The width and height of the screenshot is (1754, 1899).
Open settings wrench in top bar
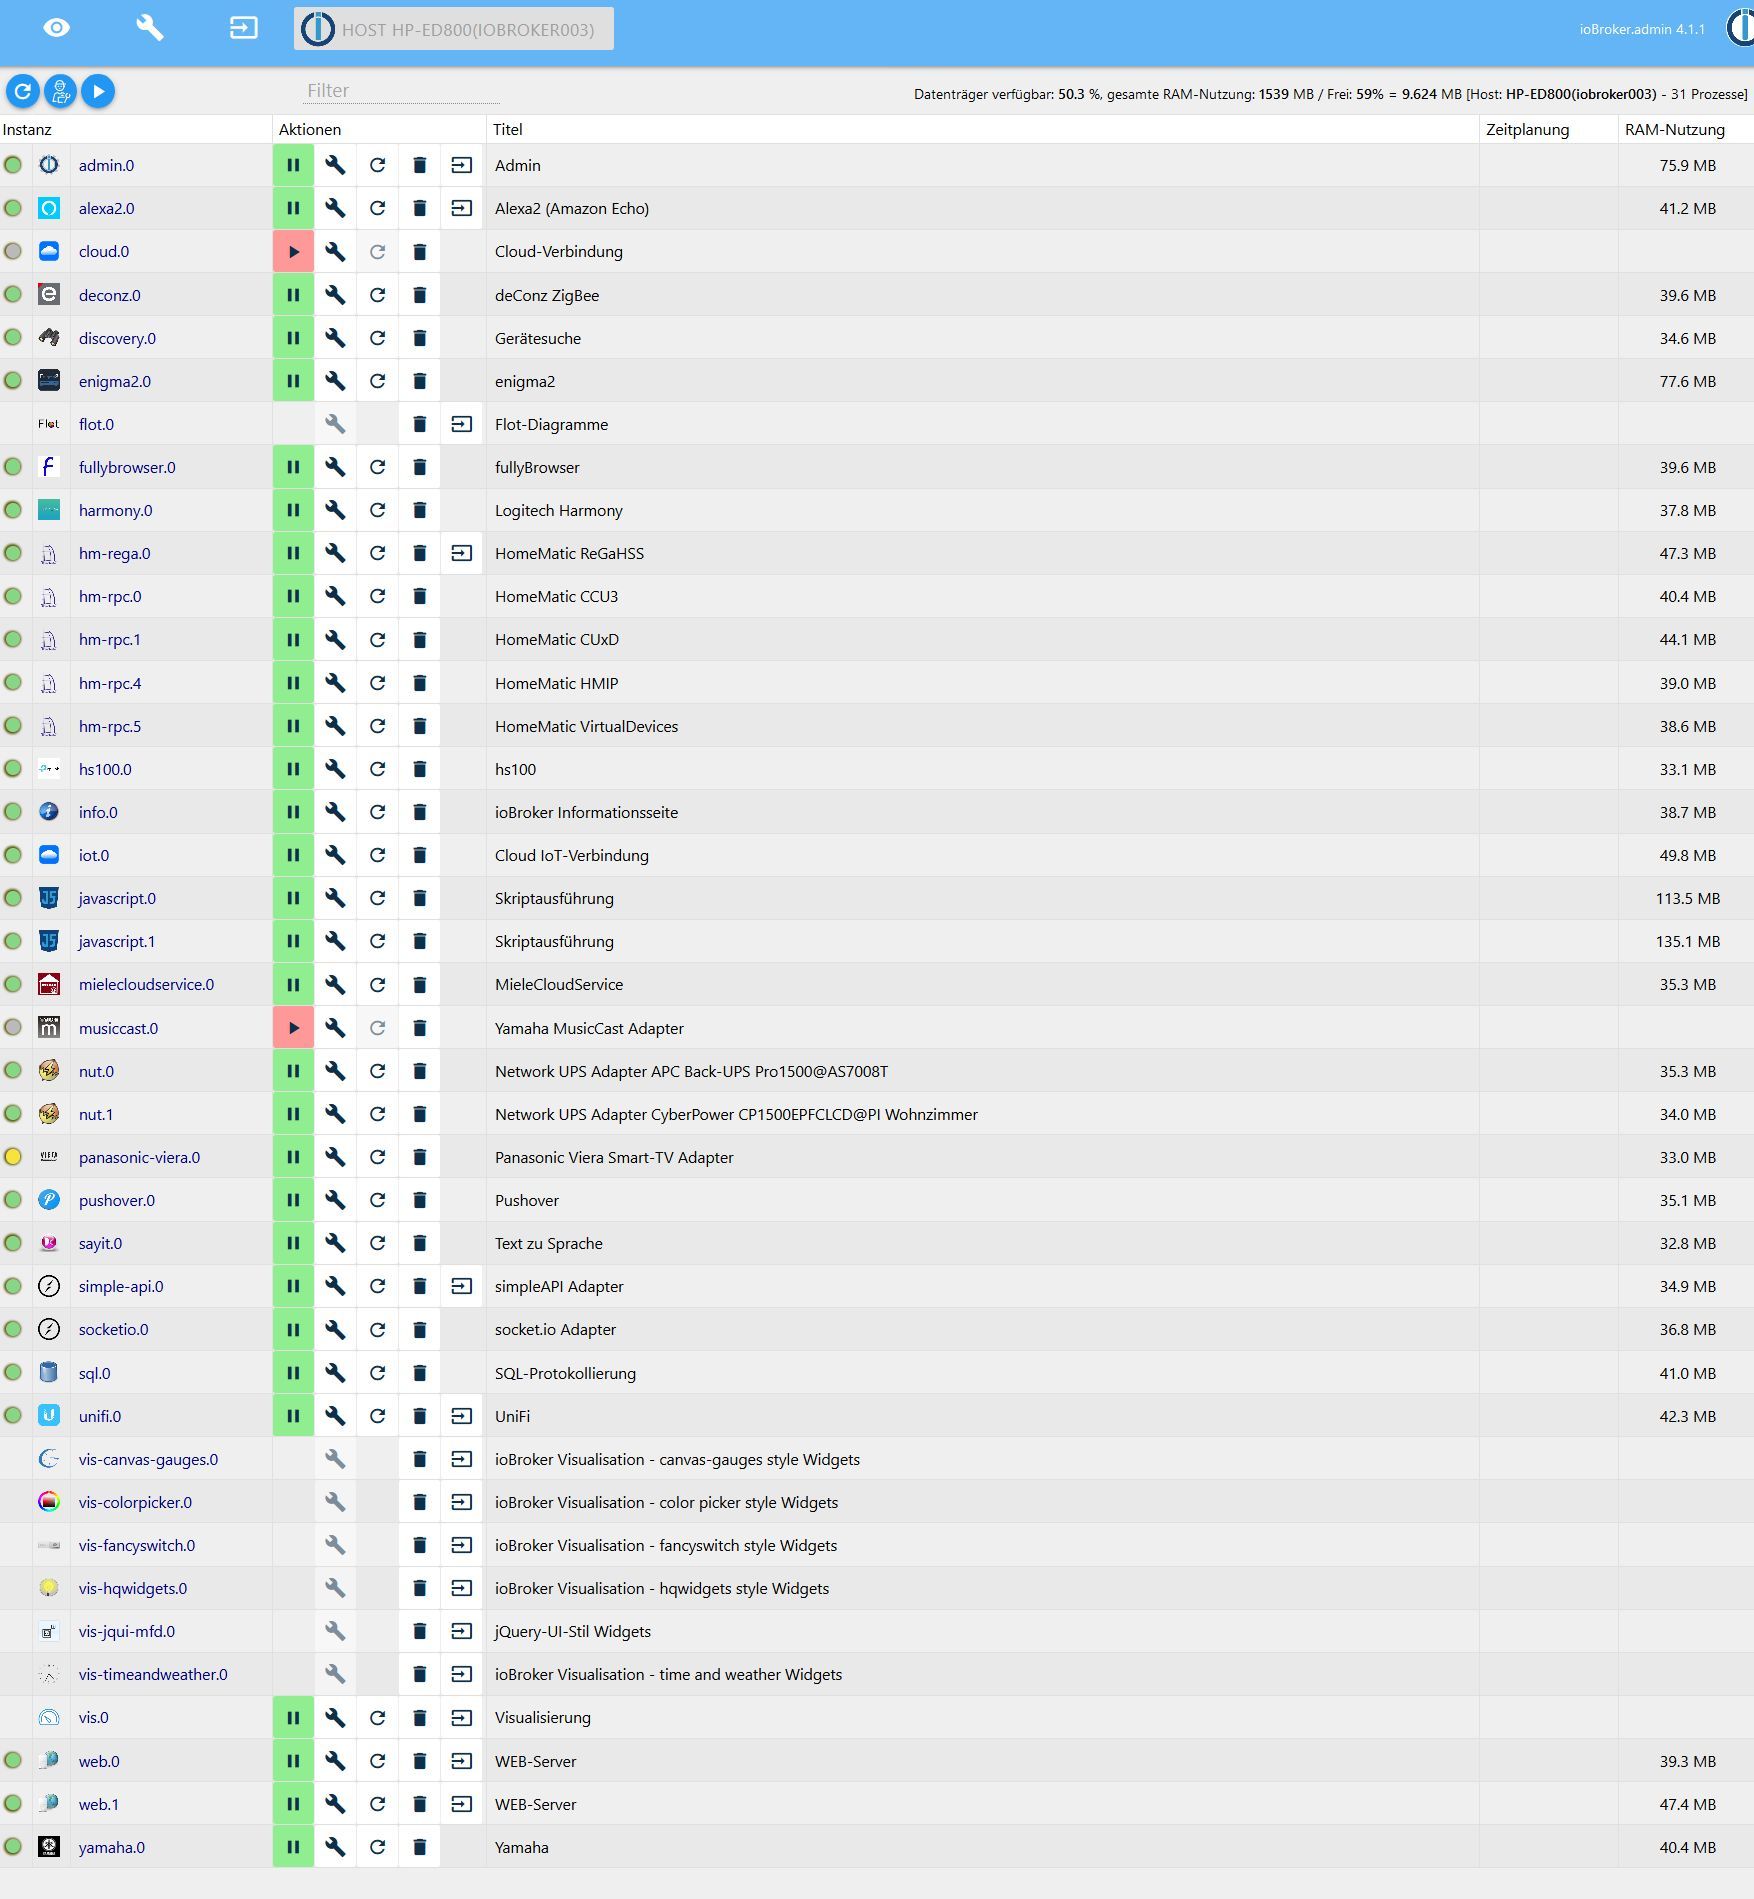point(150,28)
